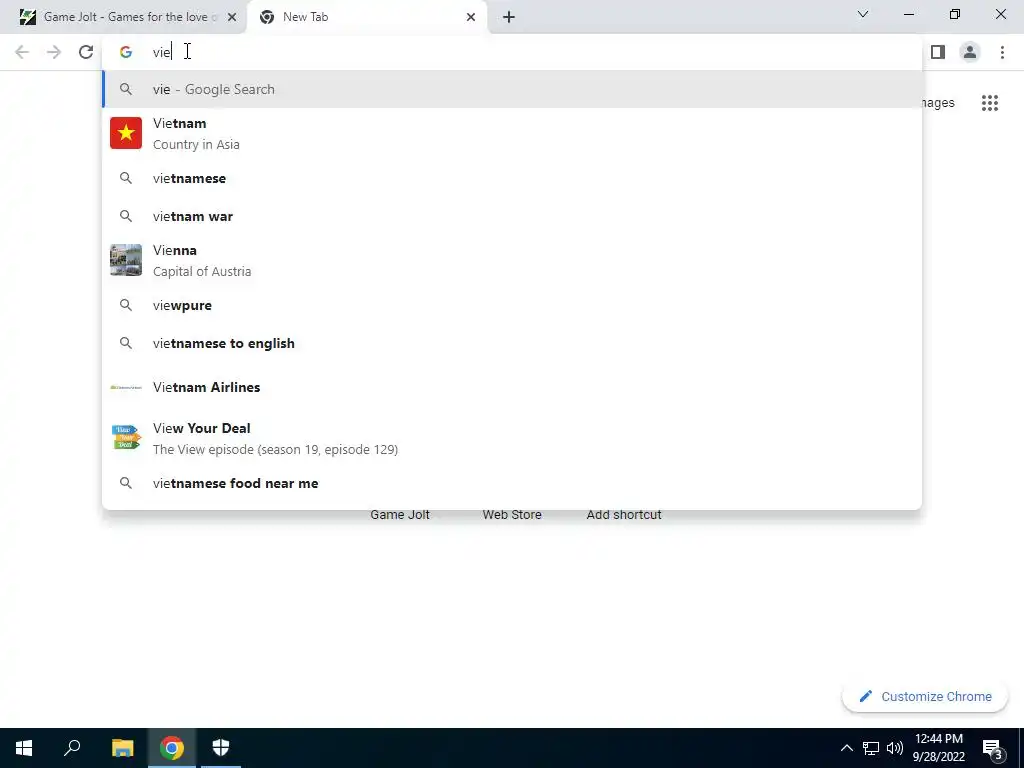Click the magnifier icon beside 'vietnam war'
This screenshot has height=768, width=1024.
[x=126, y=216]
